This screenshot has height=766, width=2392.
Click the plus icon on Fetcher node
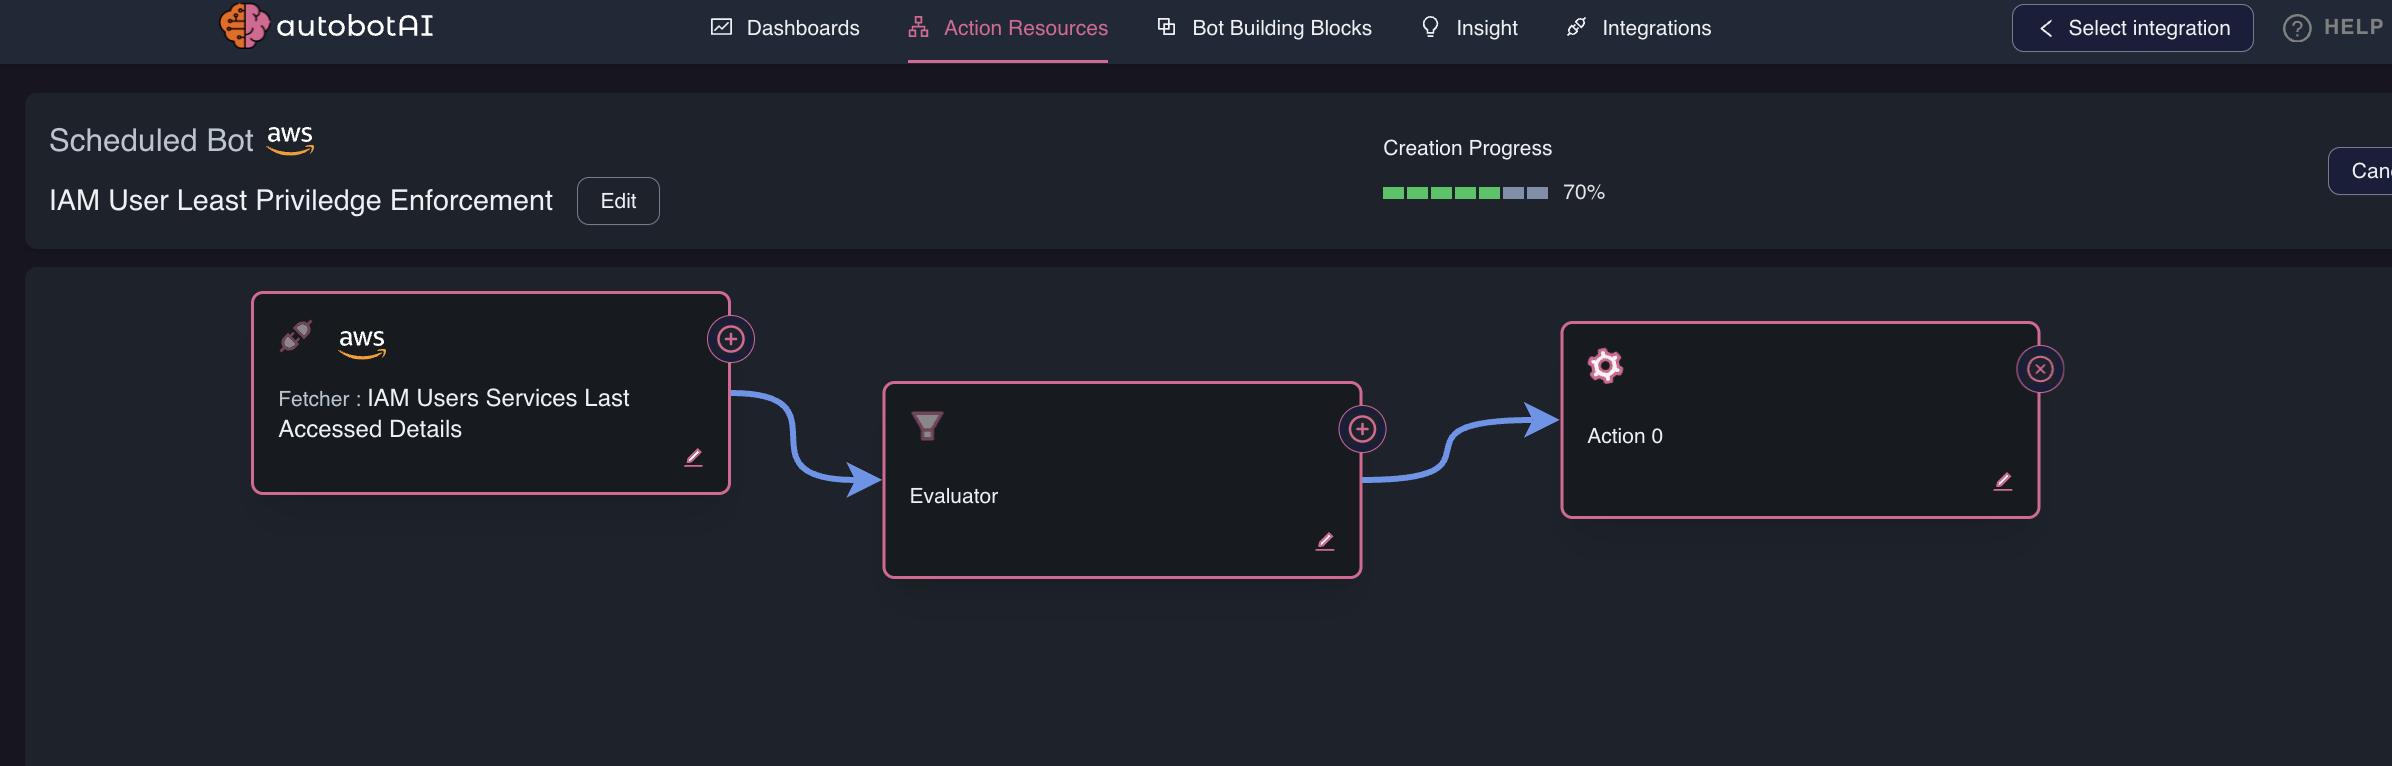pyautogui.click(x=731, y=339)
